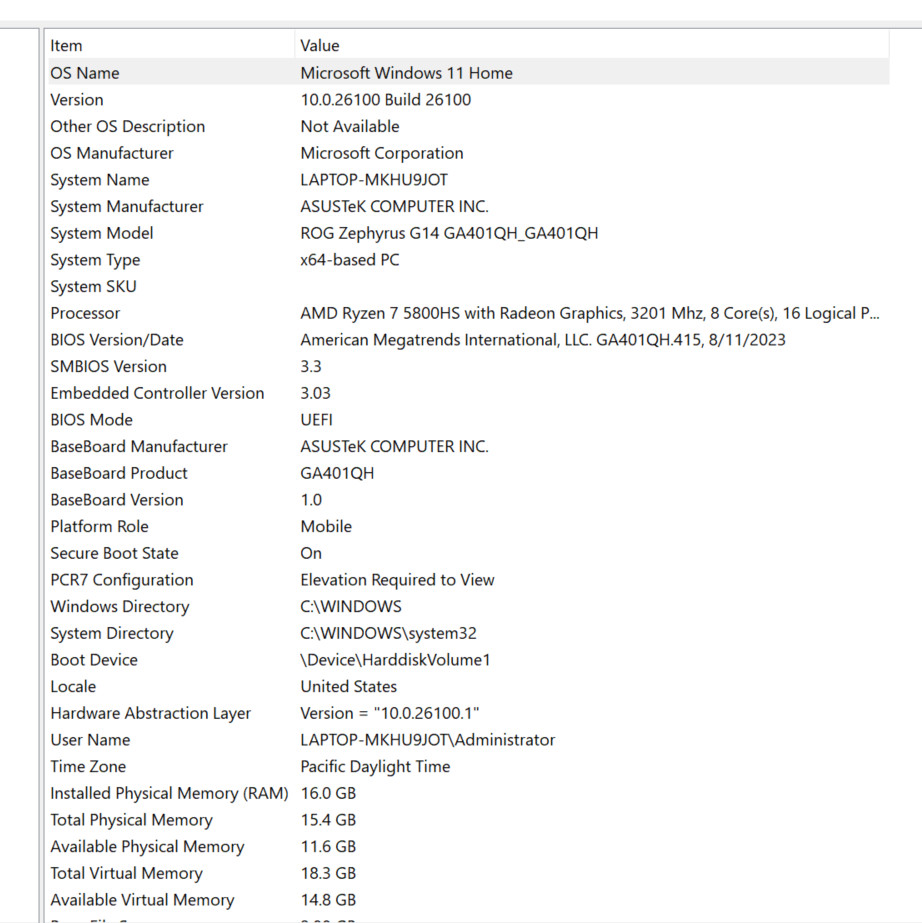The height and width of the screenshot is (923, 922).
Task: Click the 'UEFI' value
Action: [316, 420]
